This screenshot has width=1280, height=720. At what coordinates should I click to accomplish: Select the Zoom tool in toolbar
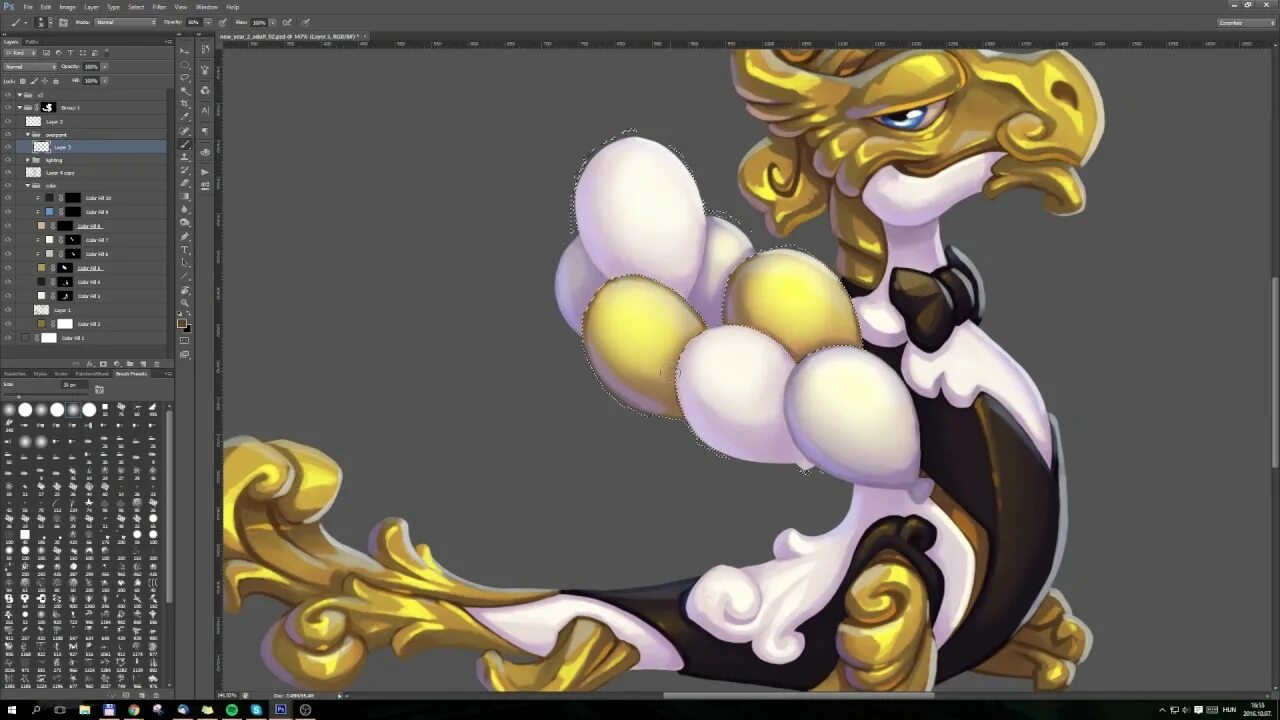185,302
